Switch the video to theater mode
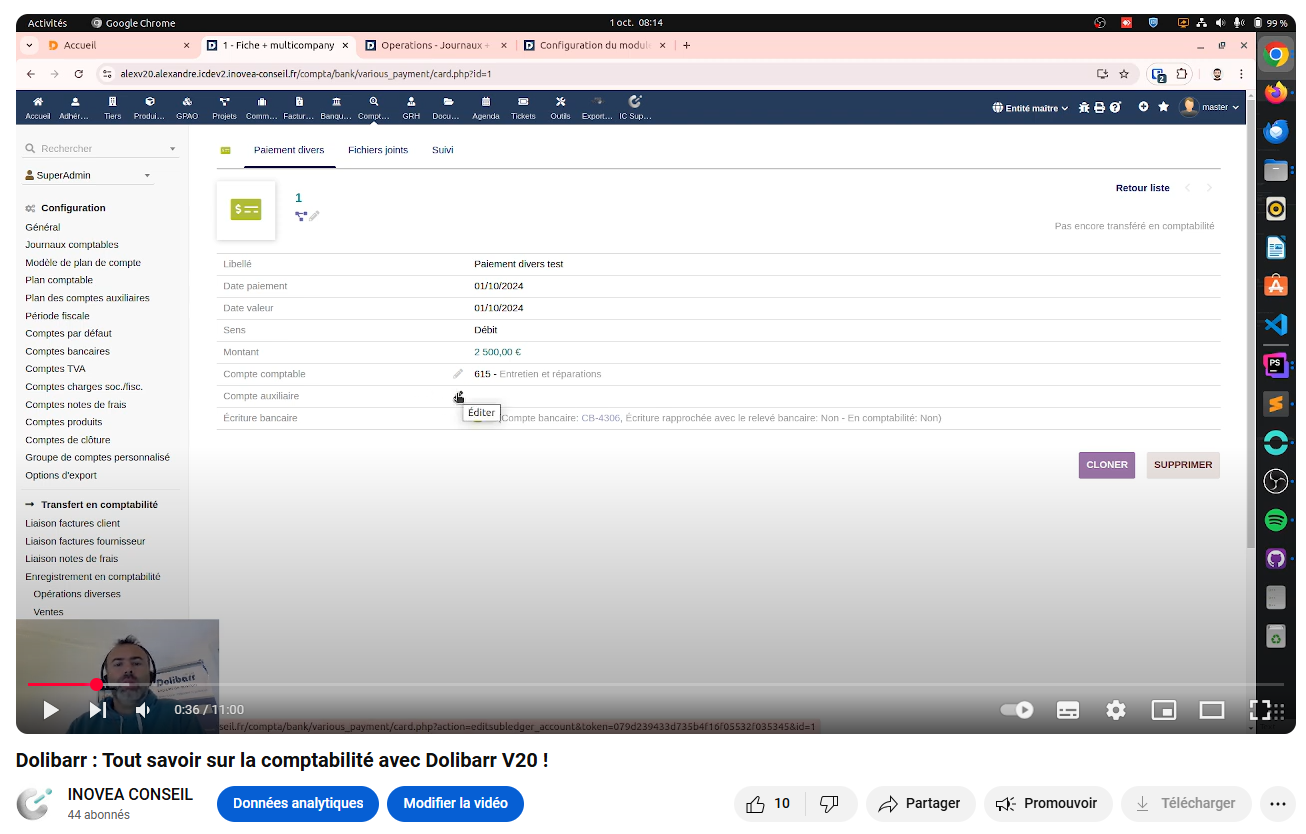 click(x=1212, y=710)
